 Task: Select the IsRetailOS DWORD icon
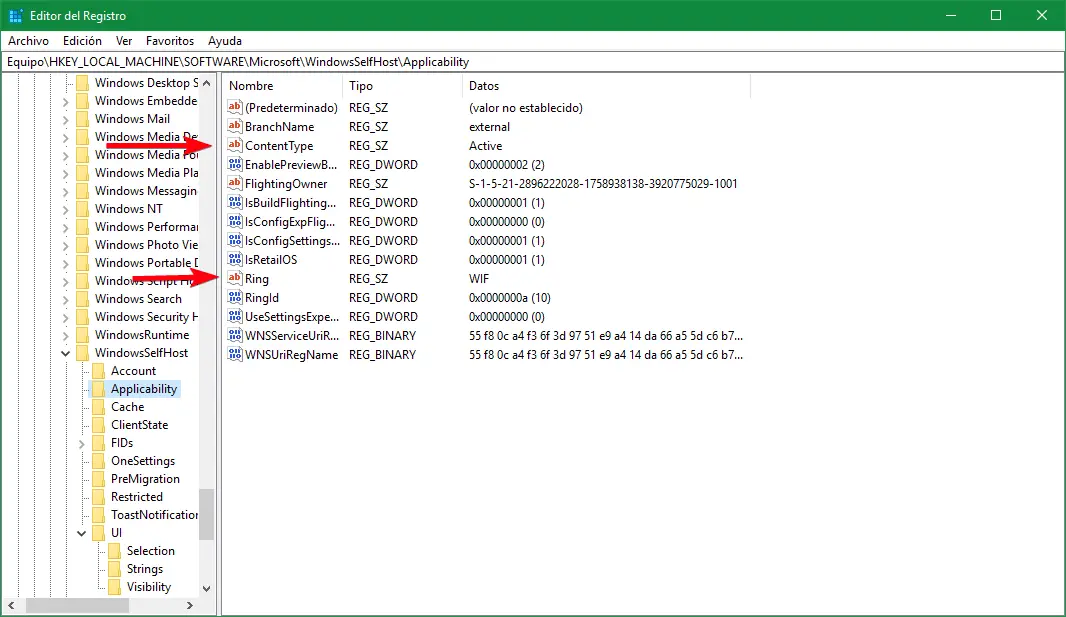235,259
